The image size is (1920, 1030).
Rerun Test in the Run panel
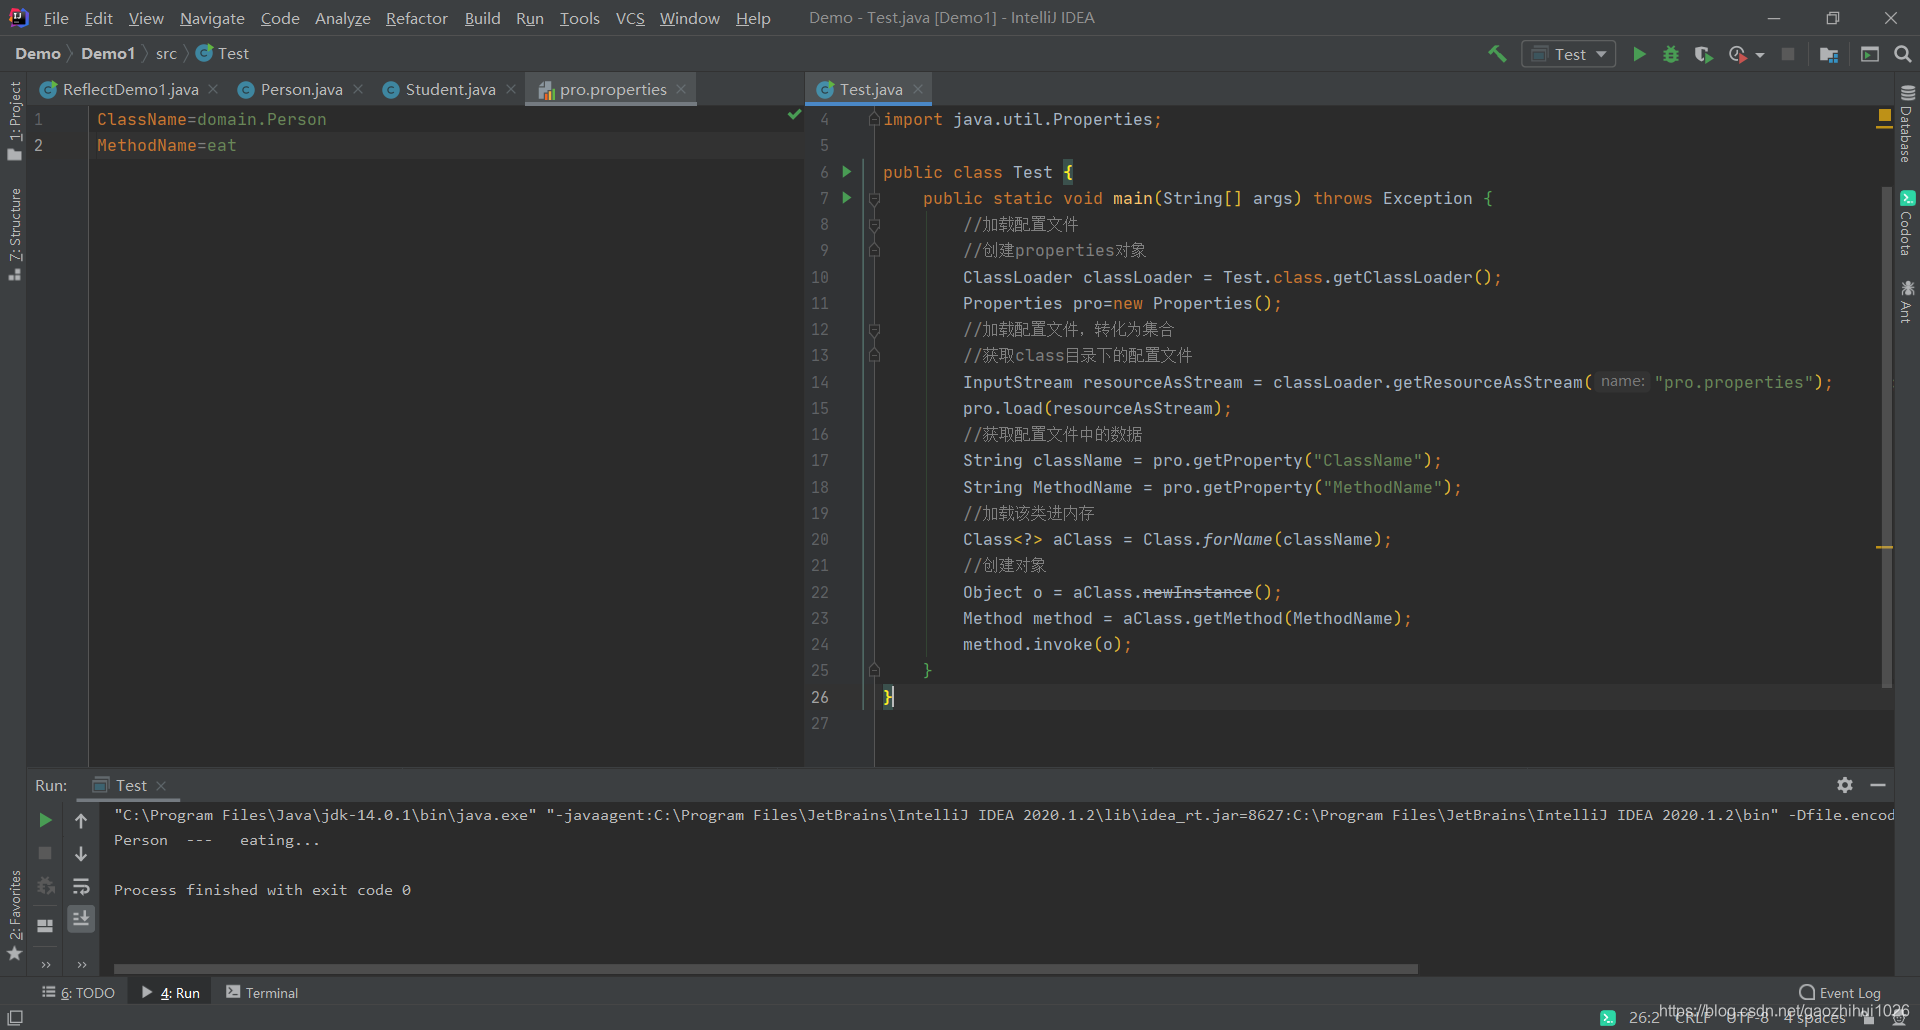45,820
